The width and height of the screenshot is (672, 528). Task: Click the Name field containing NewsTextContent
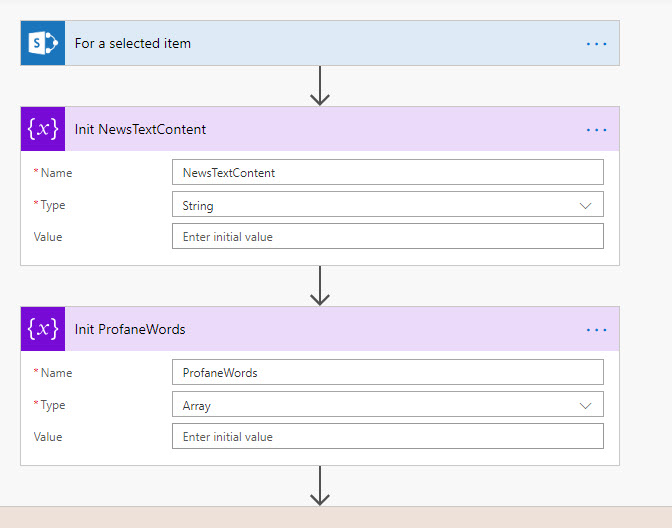pyautogui.click(x=387, y=172)
